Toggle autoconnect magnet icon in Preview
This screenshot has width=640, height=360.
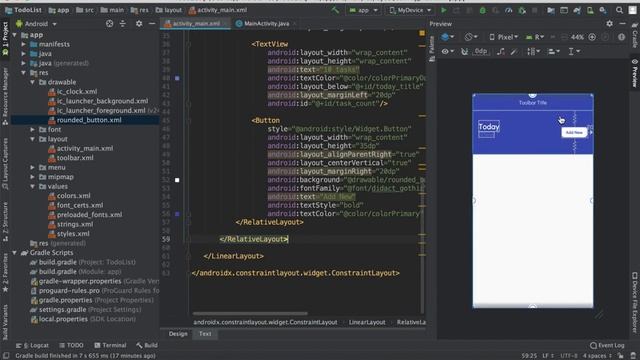click(x=464, y=51)
